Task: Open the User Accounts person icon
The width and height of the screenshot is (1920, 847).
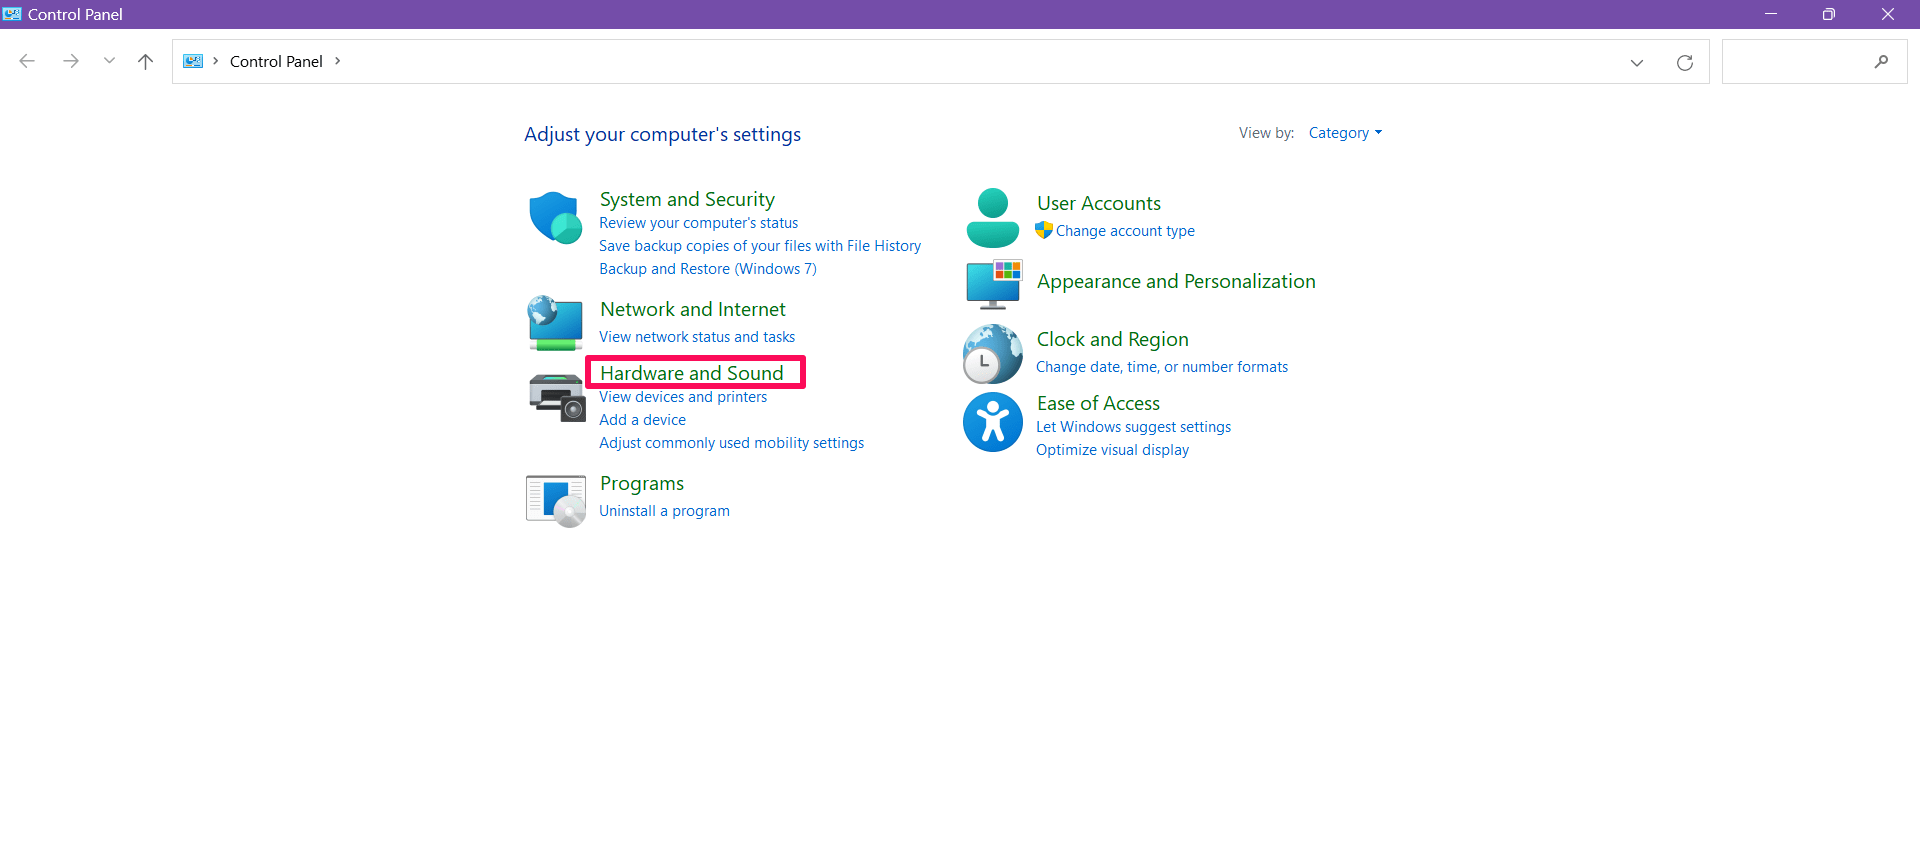Action: coord(992,217)
